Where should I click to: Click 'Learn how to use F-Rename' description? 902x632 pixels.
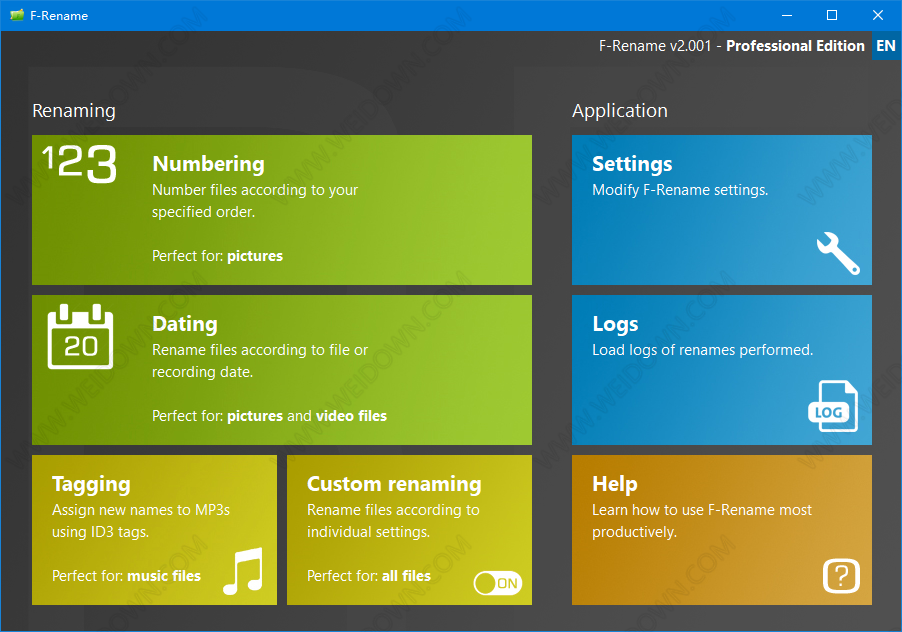(702, 520)
